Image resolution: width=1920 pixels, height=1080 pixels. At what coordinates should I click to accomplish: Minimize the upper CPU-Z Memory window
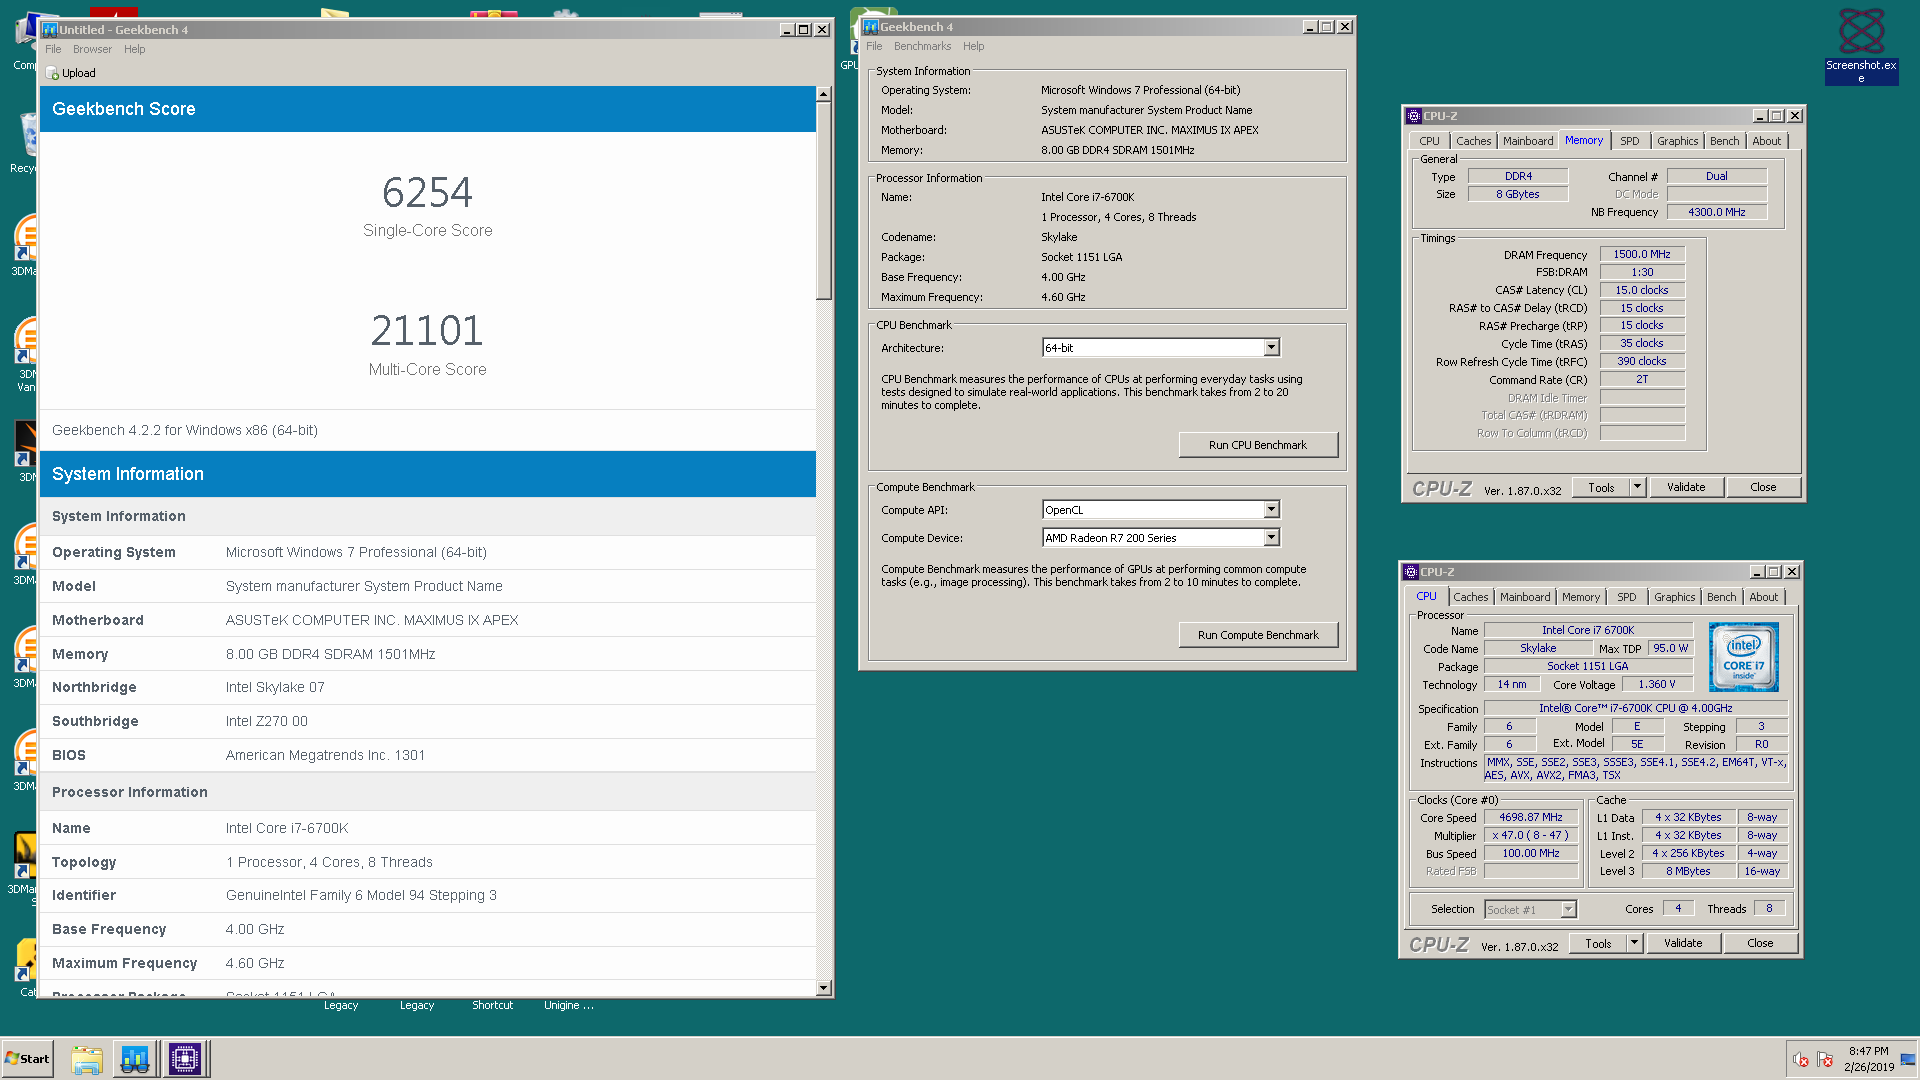tap(1760, 116)
